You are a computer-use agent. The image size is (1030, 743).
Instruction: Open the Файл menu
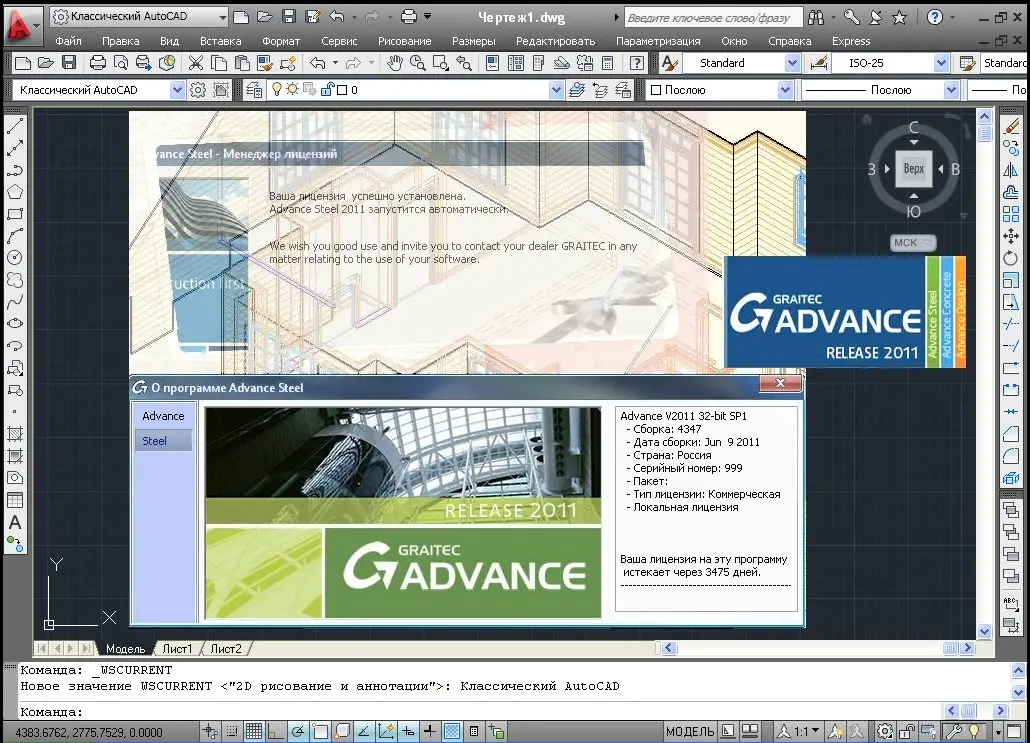(x=68, y=41)
